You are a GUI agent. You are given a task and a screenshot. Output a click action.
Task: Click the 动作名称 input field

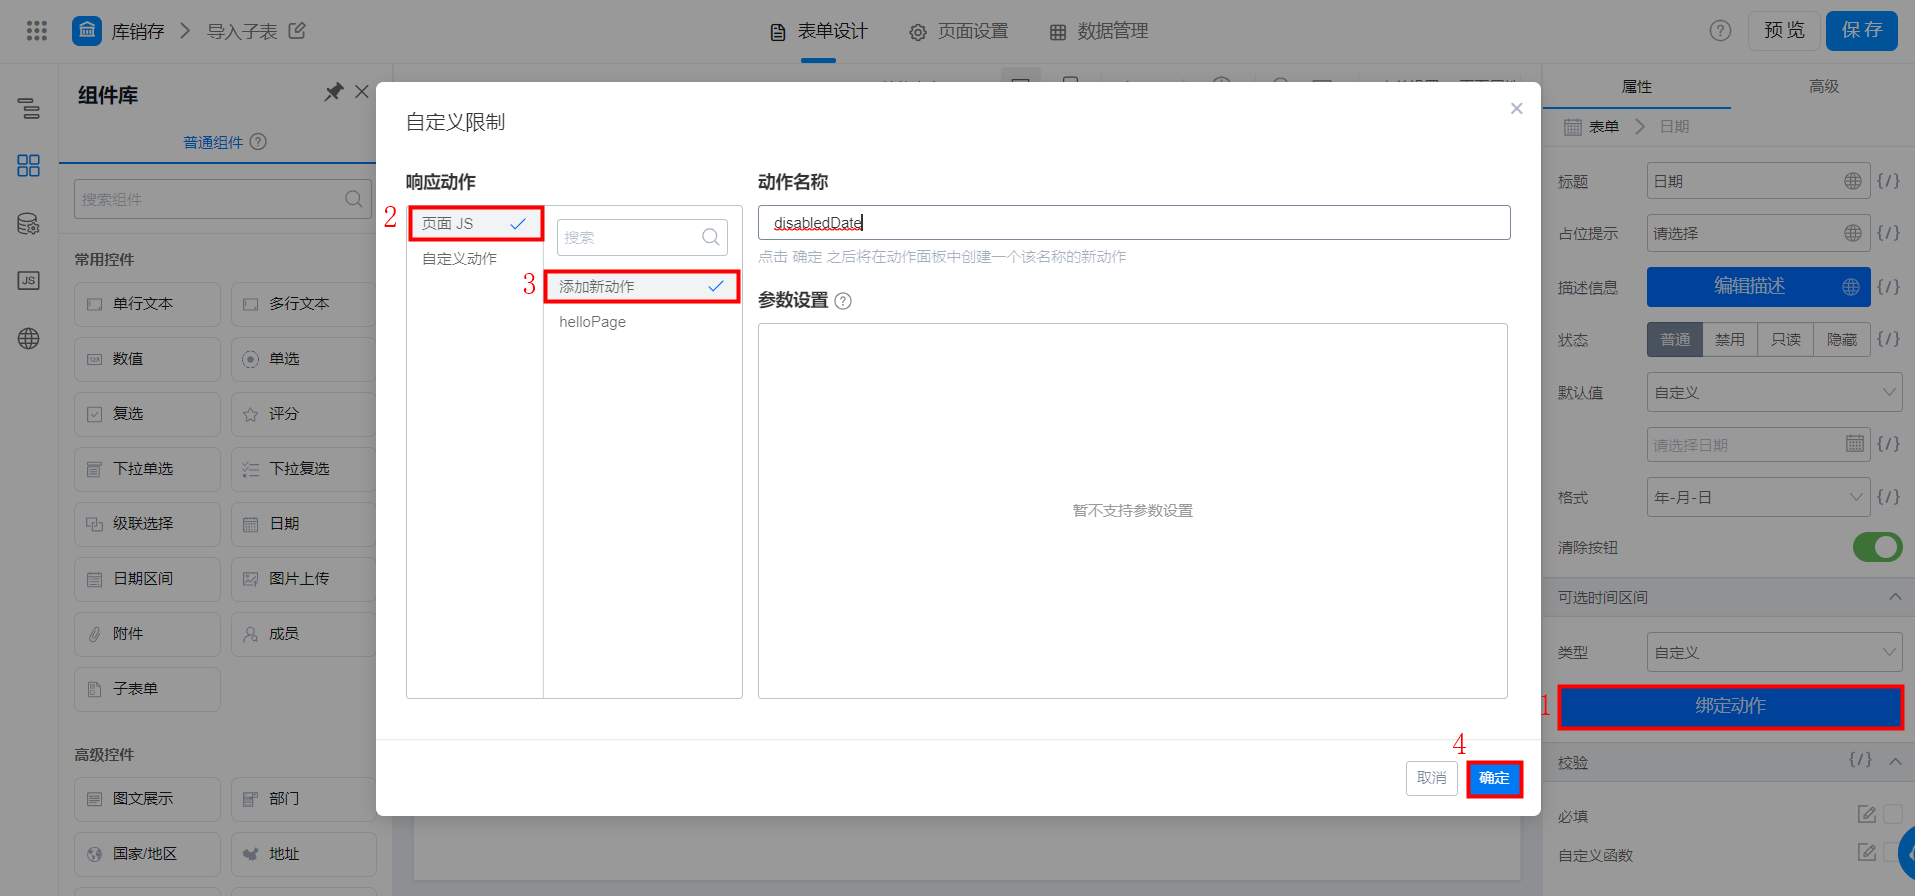[1134, 223]
